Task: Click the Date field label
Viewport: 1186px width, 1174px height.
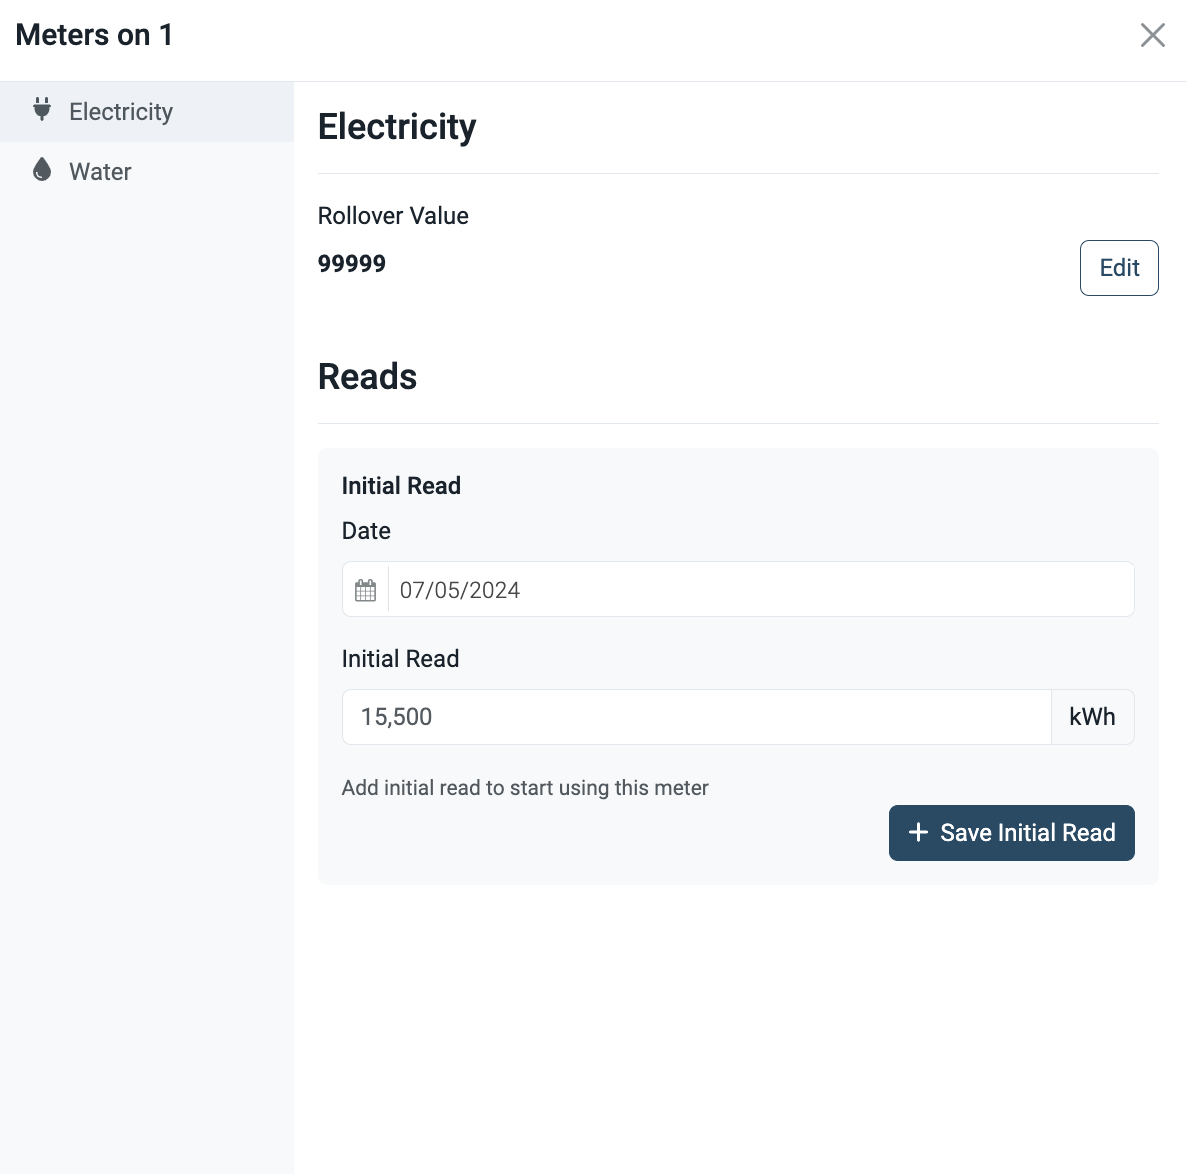Action: (366, 531)
